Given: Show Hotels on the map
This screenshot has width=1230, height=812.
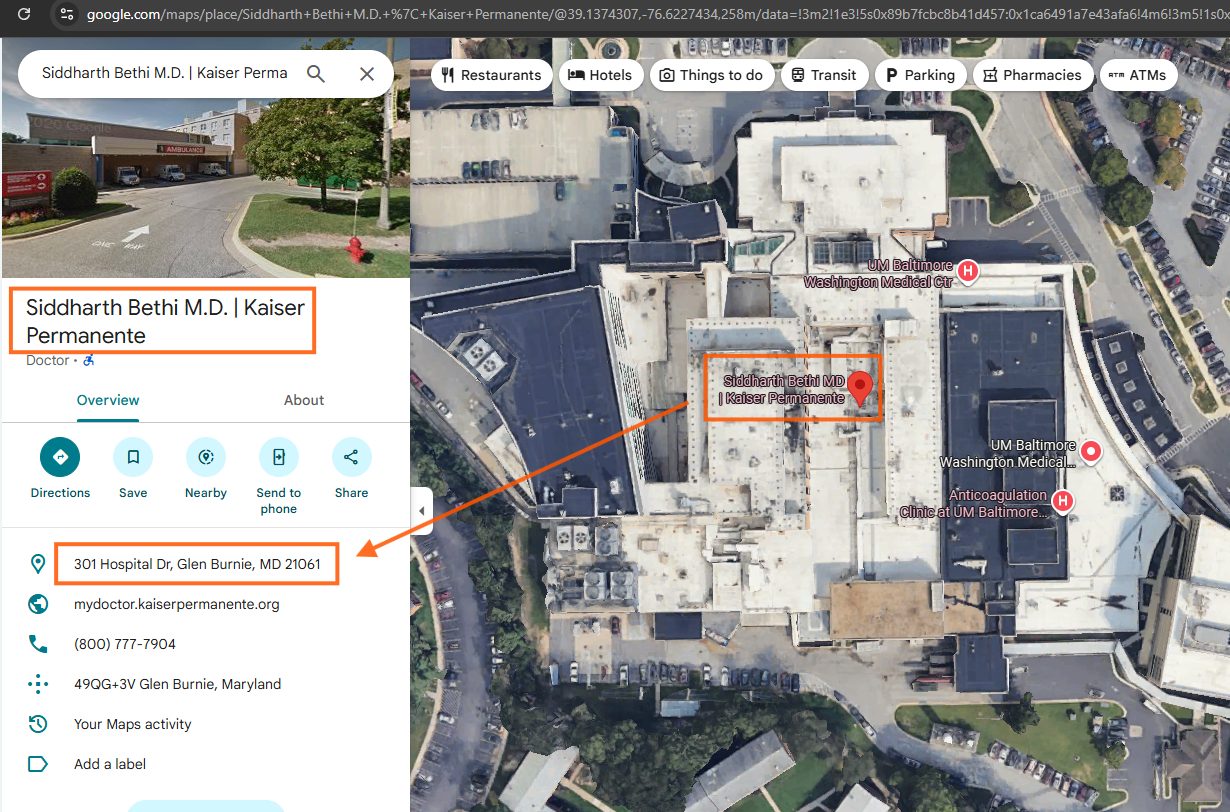Looking at the screenshot, I should pyautogui.click(x=600, y=75).
